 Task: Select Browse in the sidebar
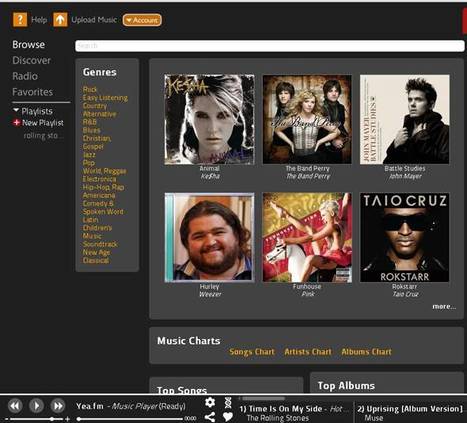(28, 44)
